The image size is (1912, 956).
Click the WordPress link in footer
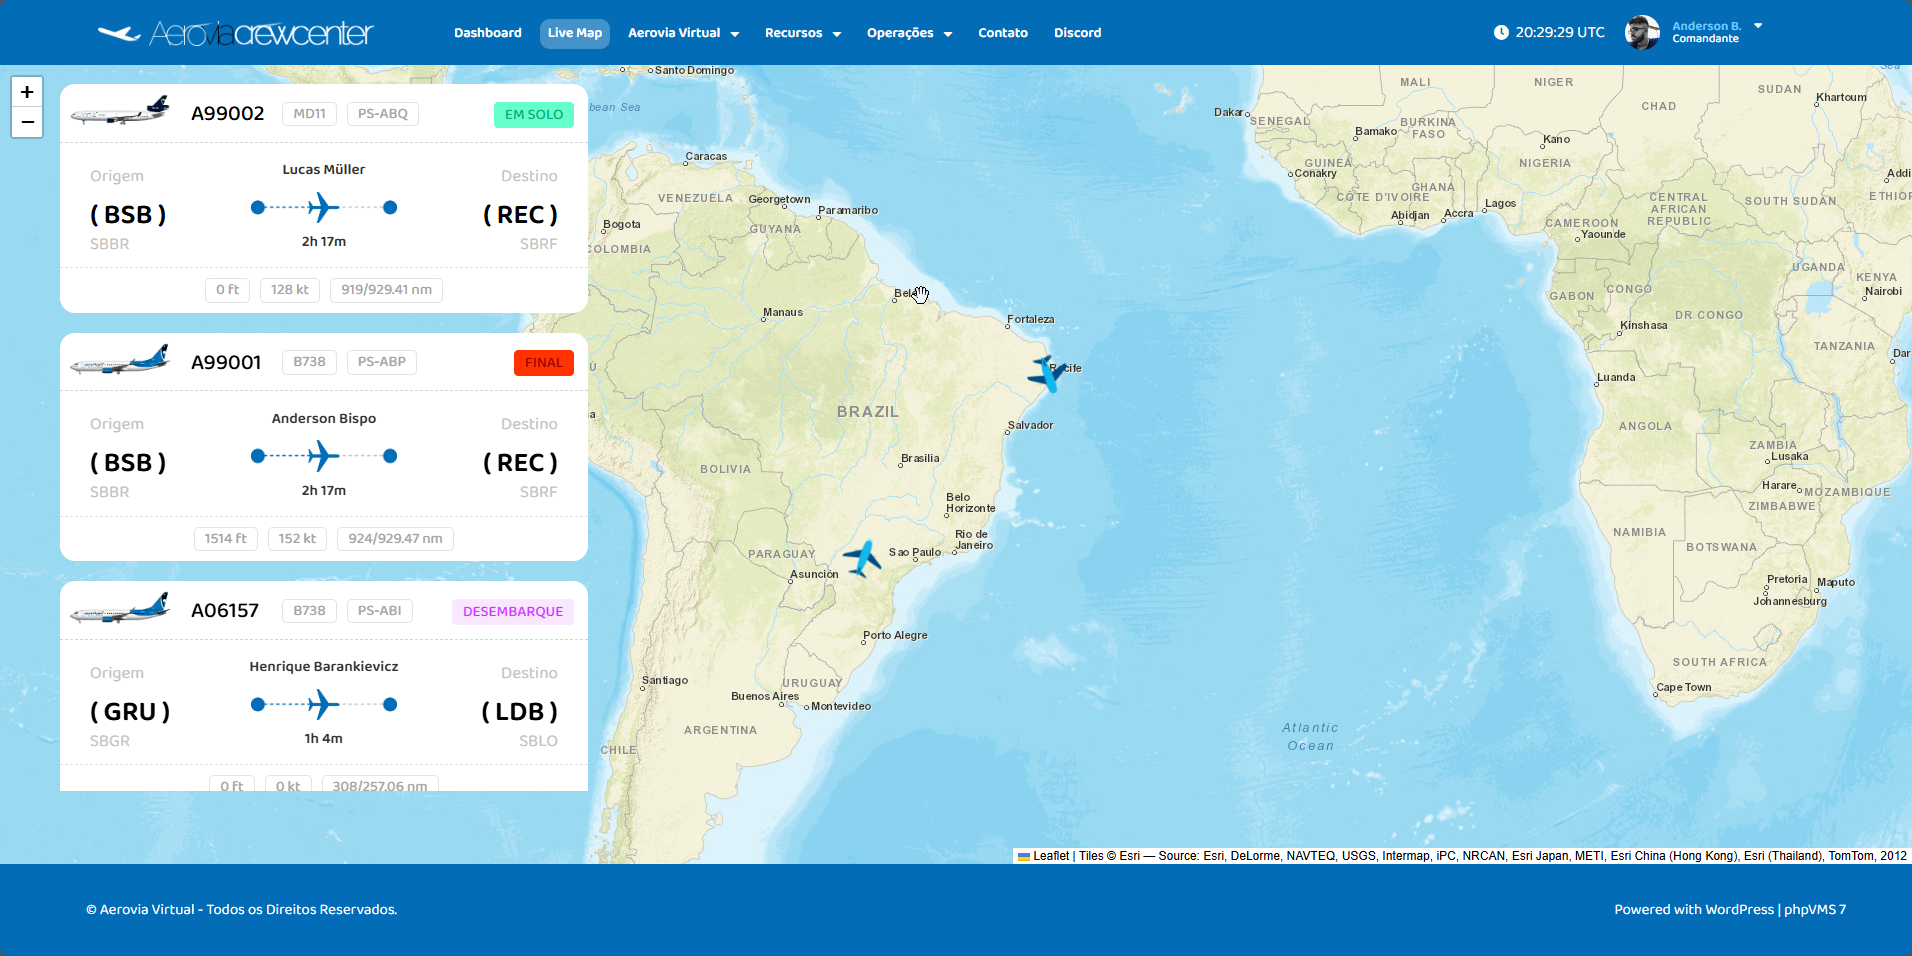[1739, 909]
